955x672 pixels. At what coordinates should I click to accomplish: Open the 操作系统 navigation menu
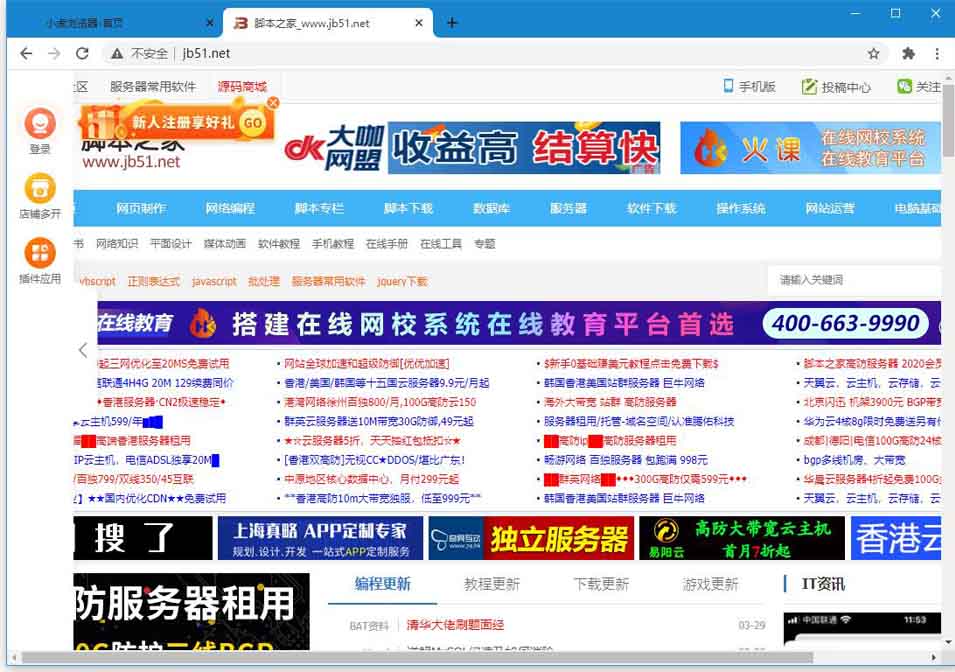(741, 208)
